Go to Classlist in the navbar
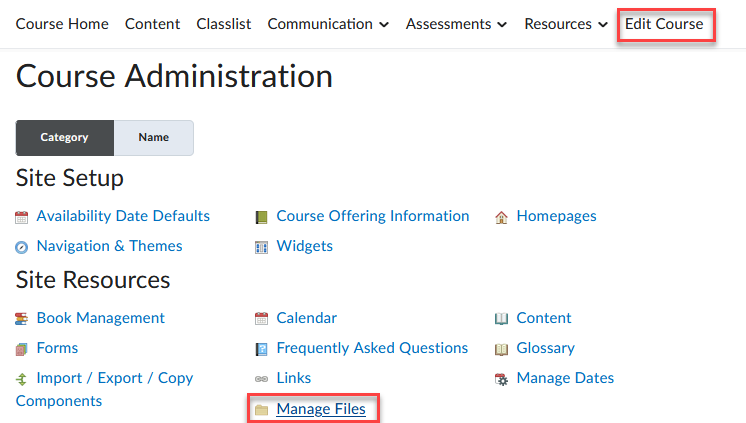The width and height of the screenshot is (746, 423). [224, 24]
